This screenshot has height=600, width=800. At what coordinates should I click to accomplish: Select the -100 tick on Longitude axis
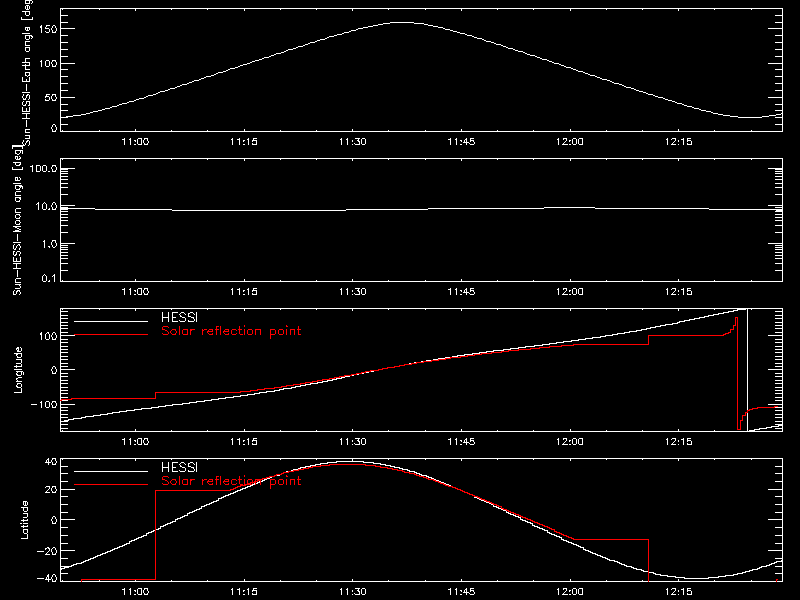[44, 404]
